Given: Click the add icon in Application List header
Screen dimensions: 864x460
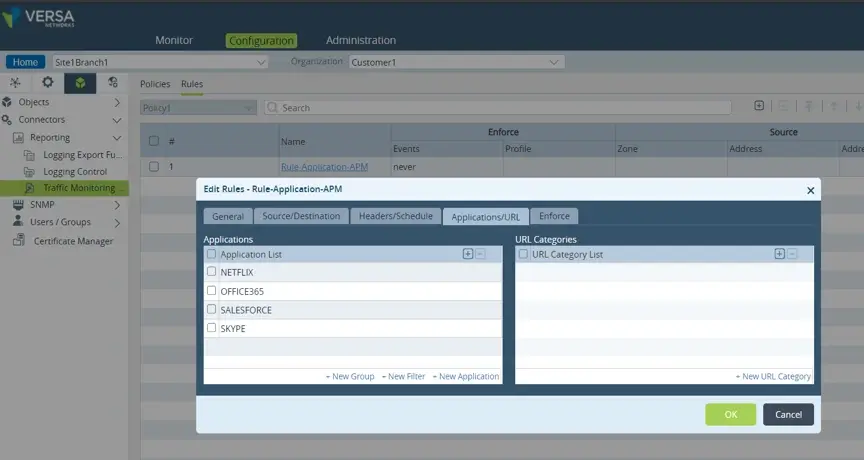Looking at the screenshot, I should 468,254.
